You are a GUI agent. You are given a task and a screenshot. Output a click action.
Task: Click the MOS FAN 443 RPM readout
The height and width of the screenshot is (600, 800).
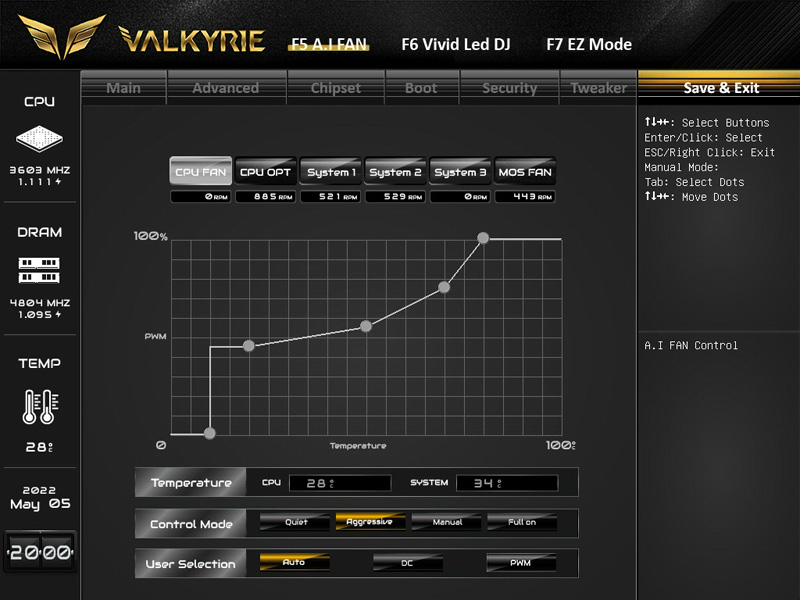click(525, 196)
